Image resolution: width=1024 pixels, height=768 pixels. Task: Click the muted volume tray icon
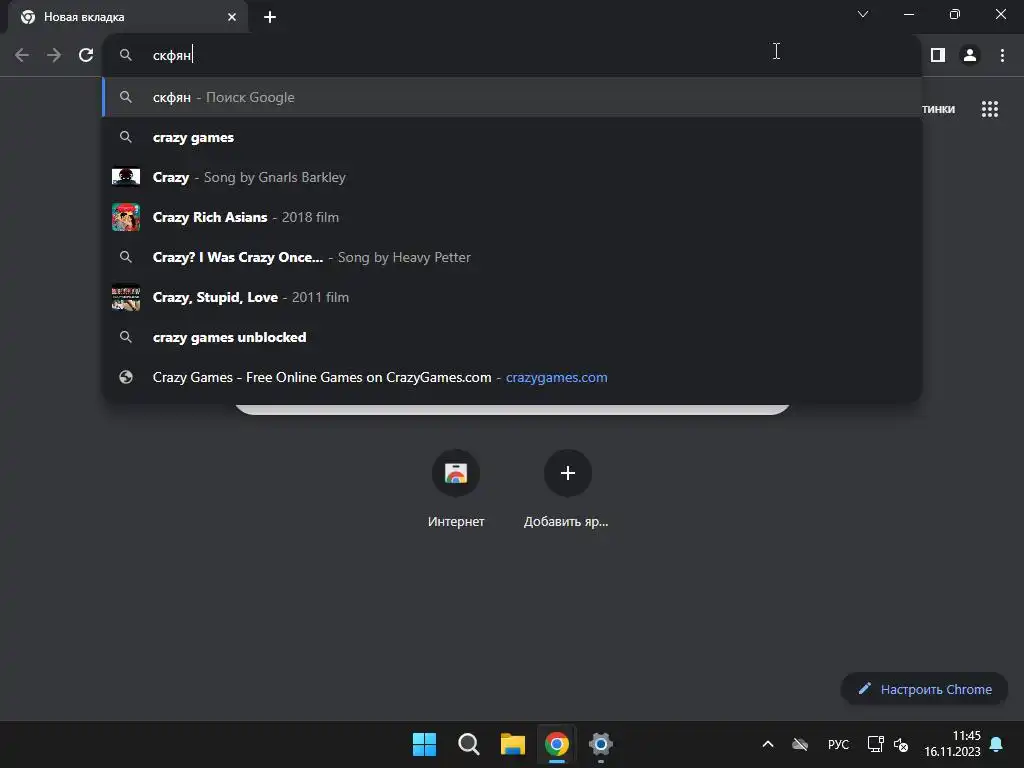[901, 744]
